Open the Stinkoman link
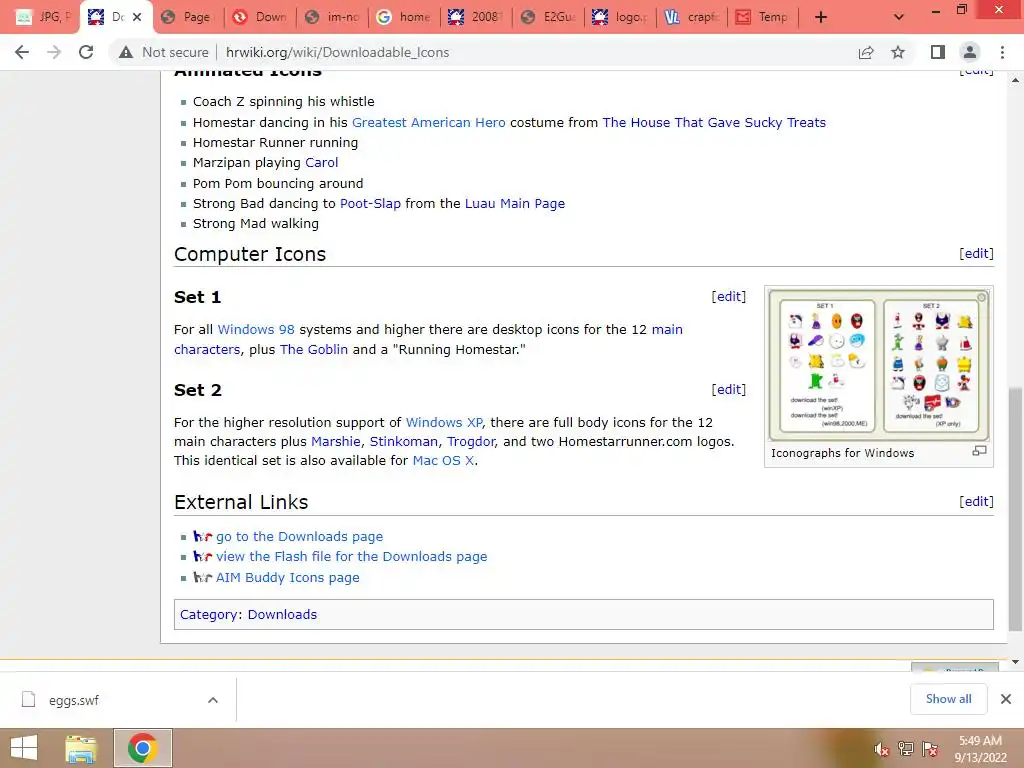1024x768 pixels. (404, 441)
